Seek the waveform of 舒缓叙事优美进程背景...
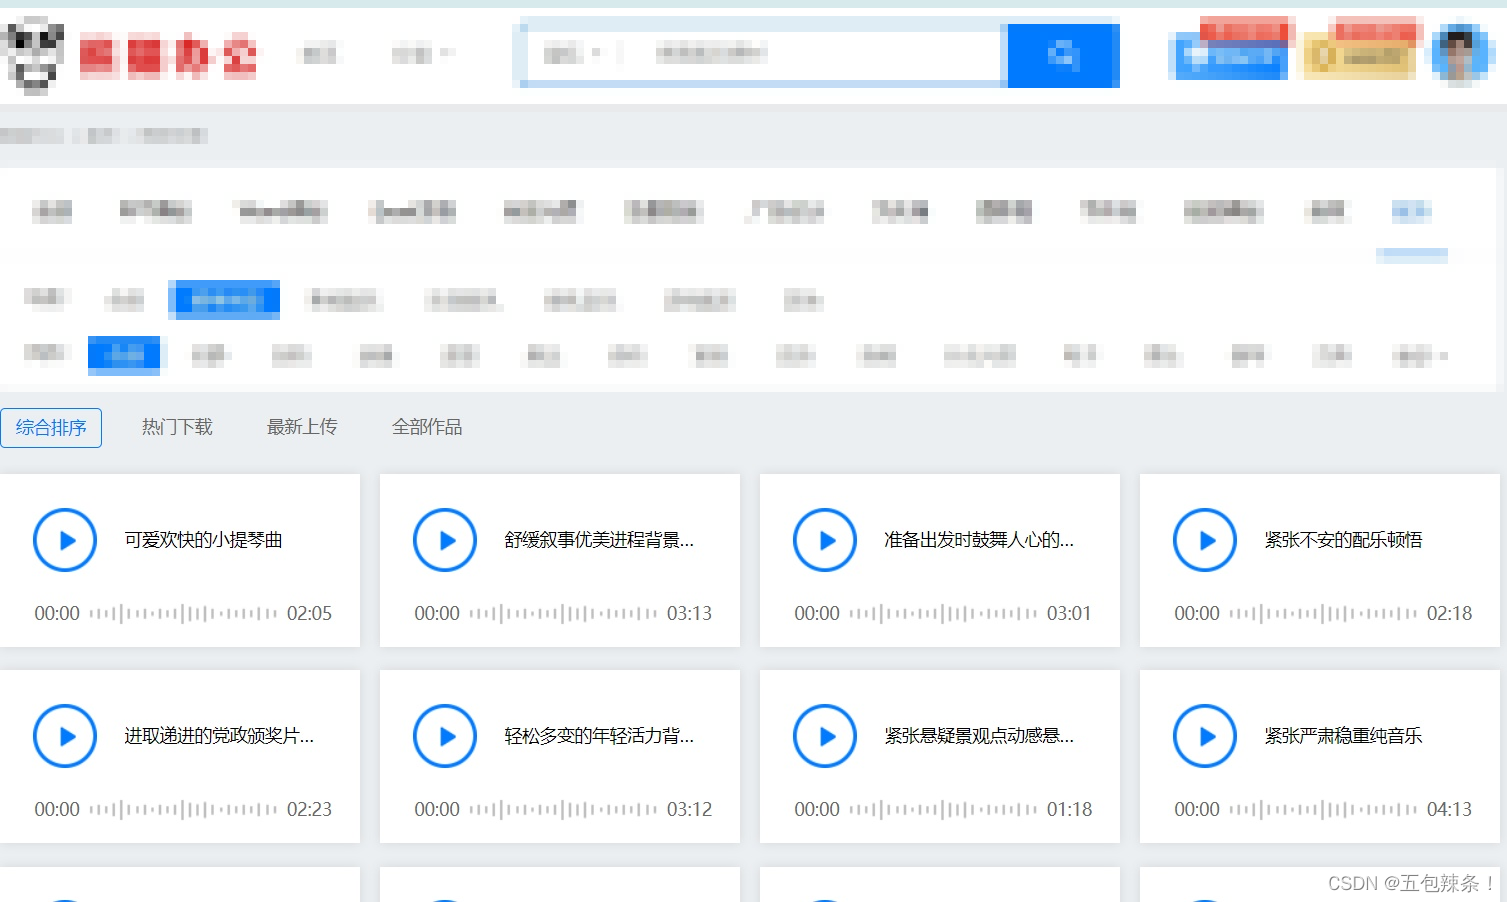Screen dimensions: 1507x902 pos(563,613)
